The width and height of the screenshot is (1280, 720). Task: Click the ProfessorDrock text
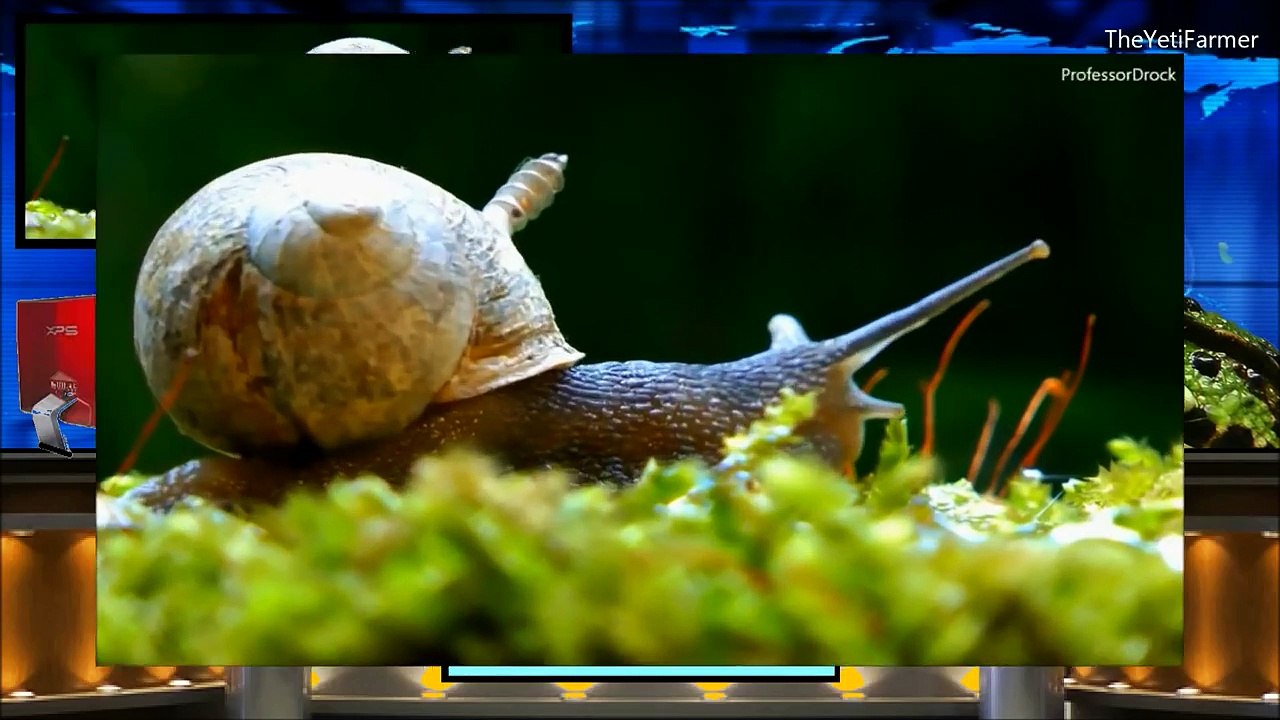click(x=1118, y=75)
